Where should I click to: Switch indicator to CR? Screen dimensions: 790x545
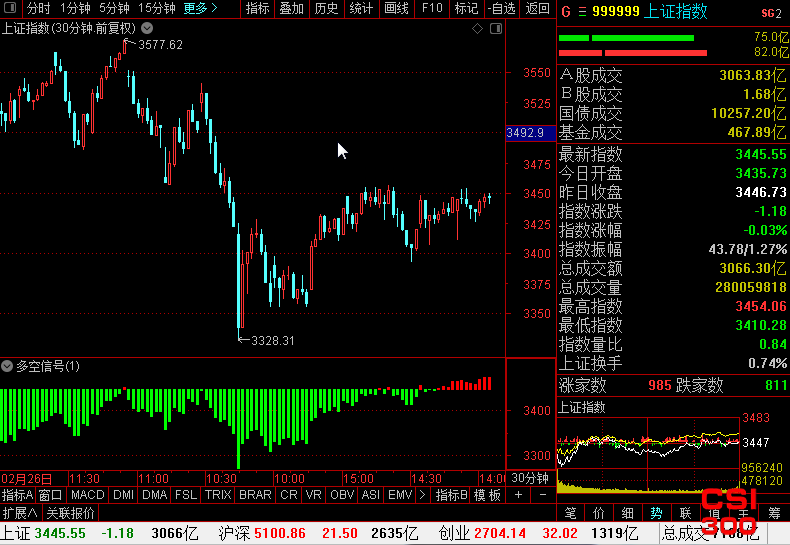click(x=289, y=495)
